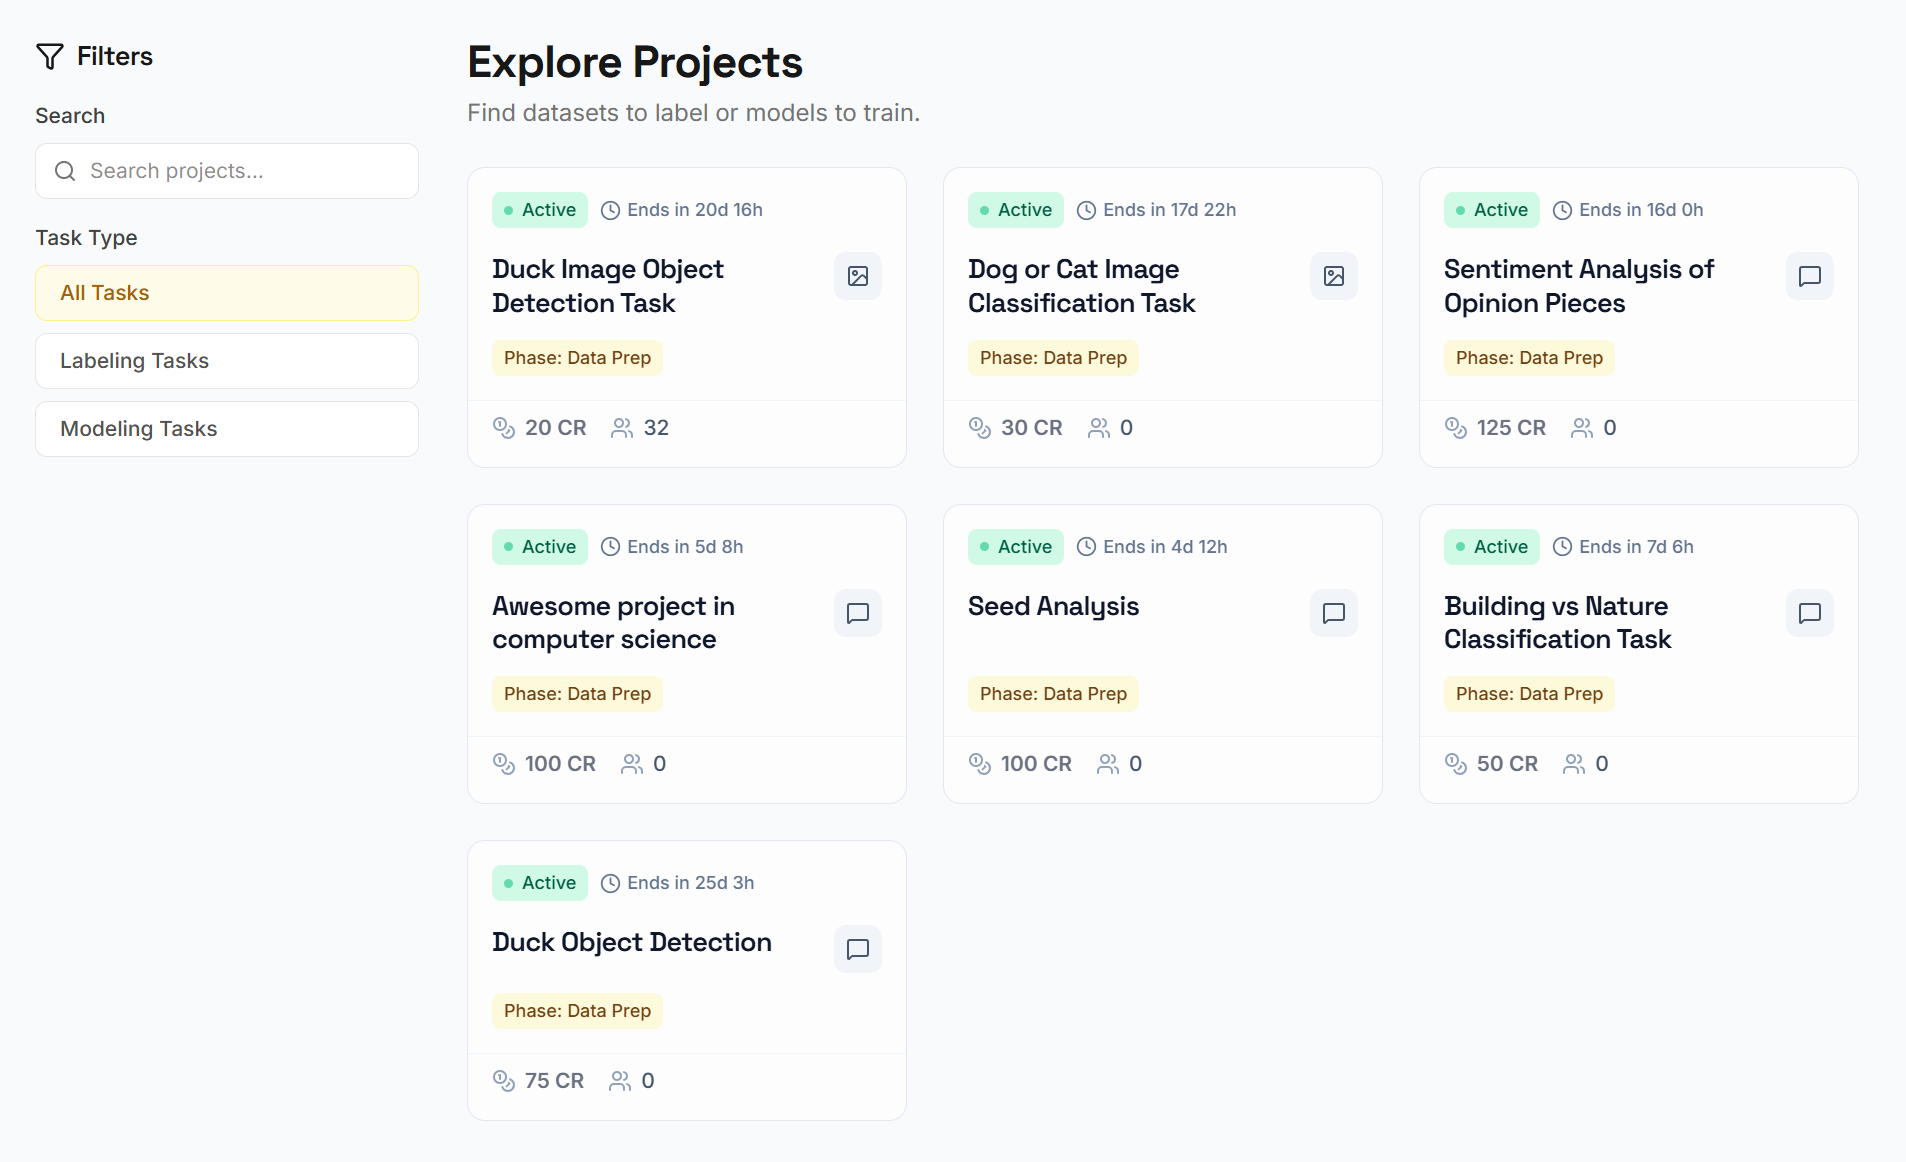Click the chat icon on Duck Object Detection card

(x=858, y=949)
